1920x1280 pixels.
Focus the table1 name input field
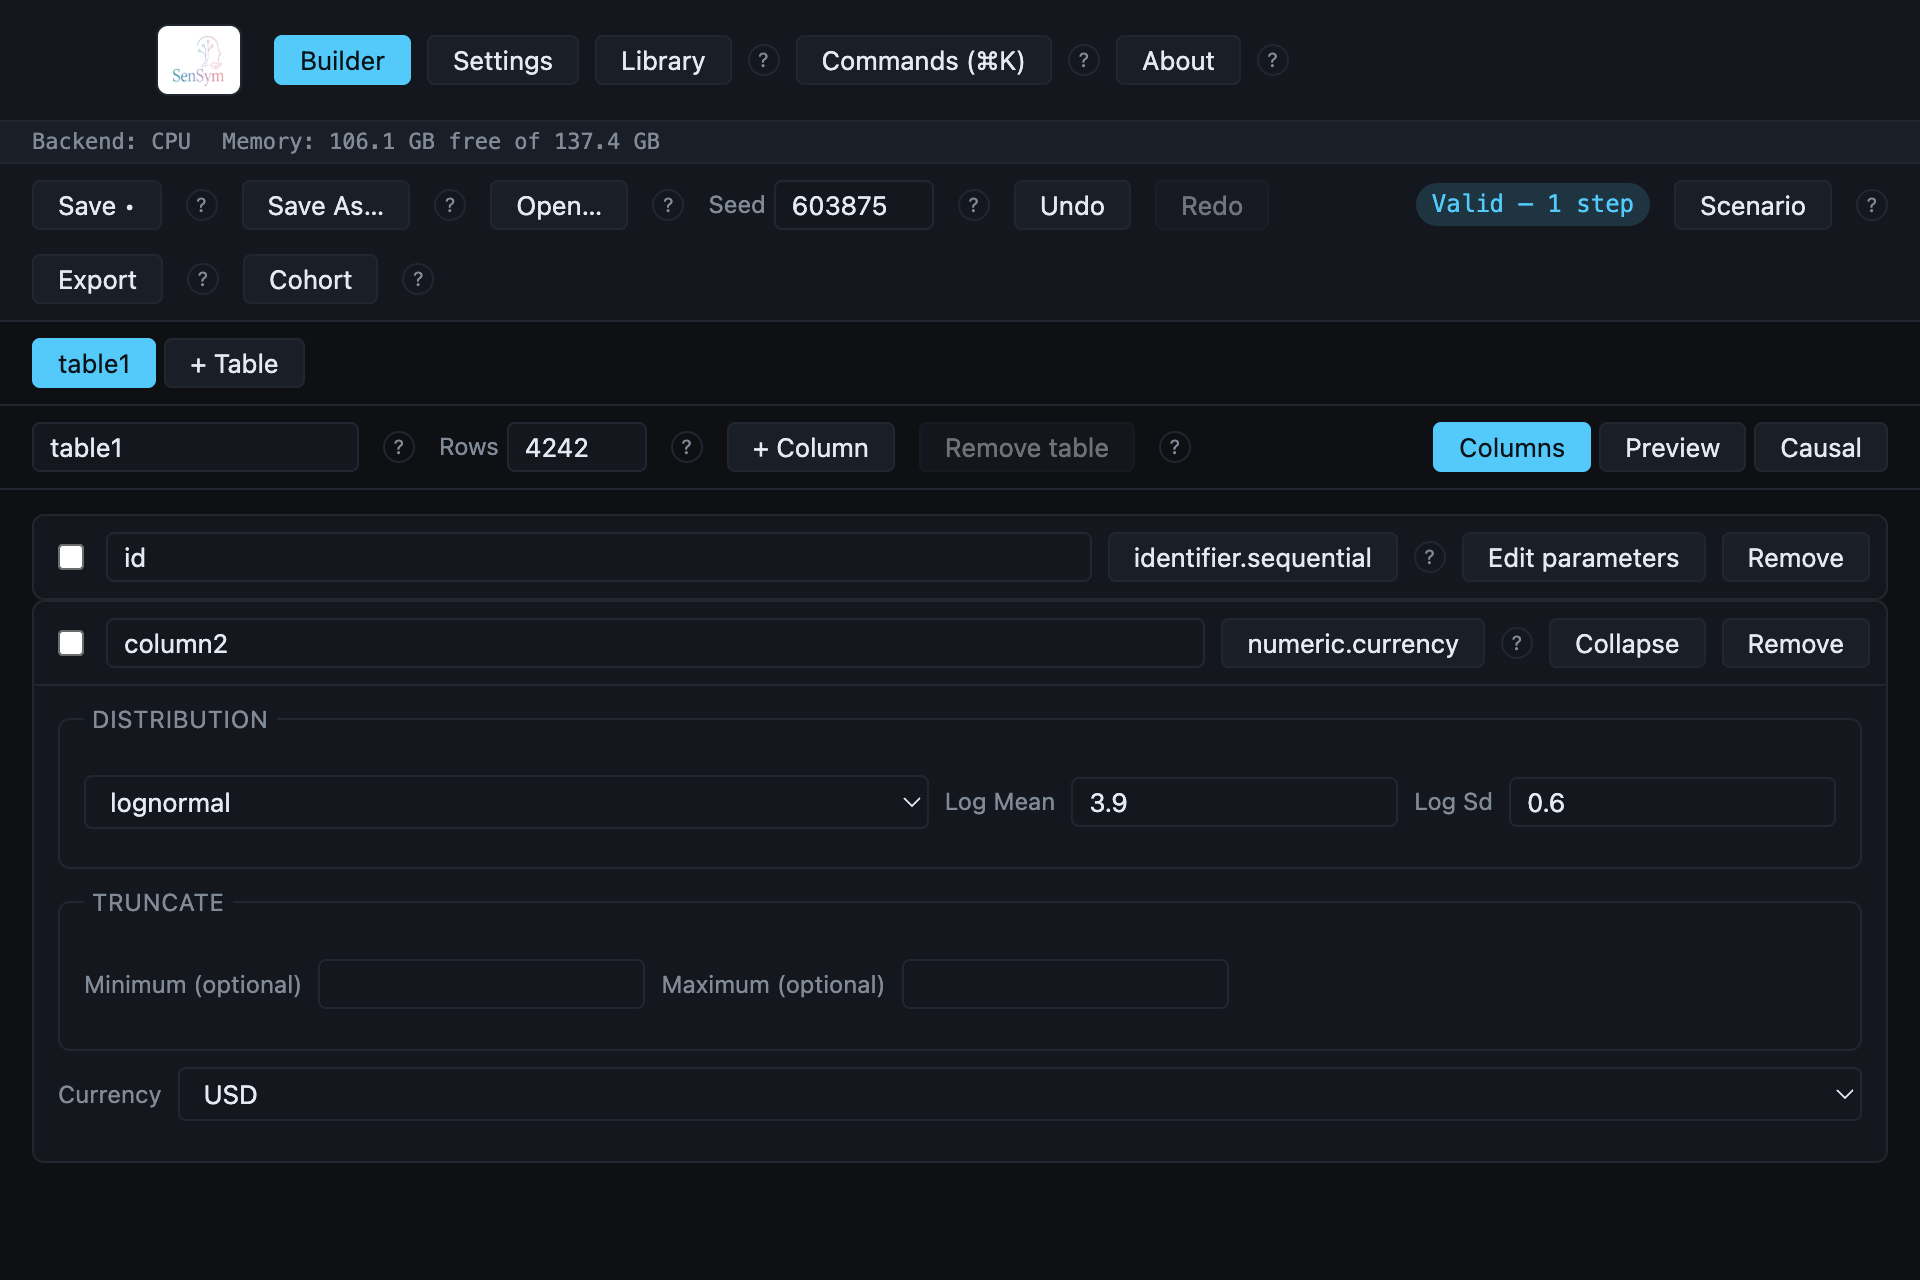pos(195,447)
